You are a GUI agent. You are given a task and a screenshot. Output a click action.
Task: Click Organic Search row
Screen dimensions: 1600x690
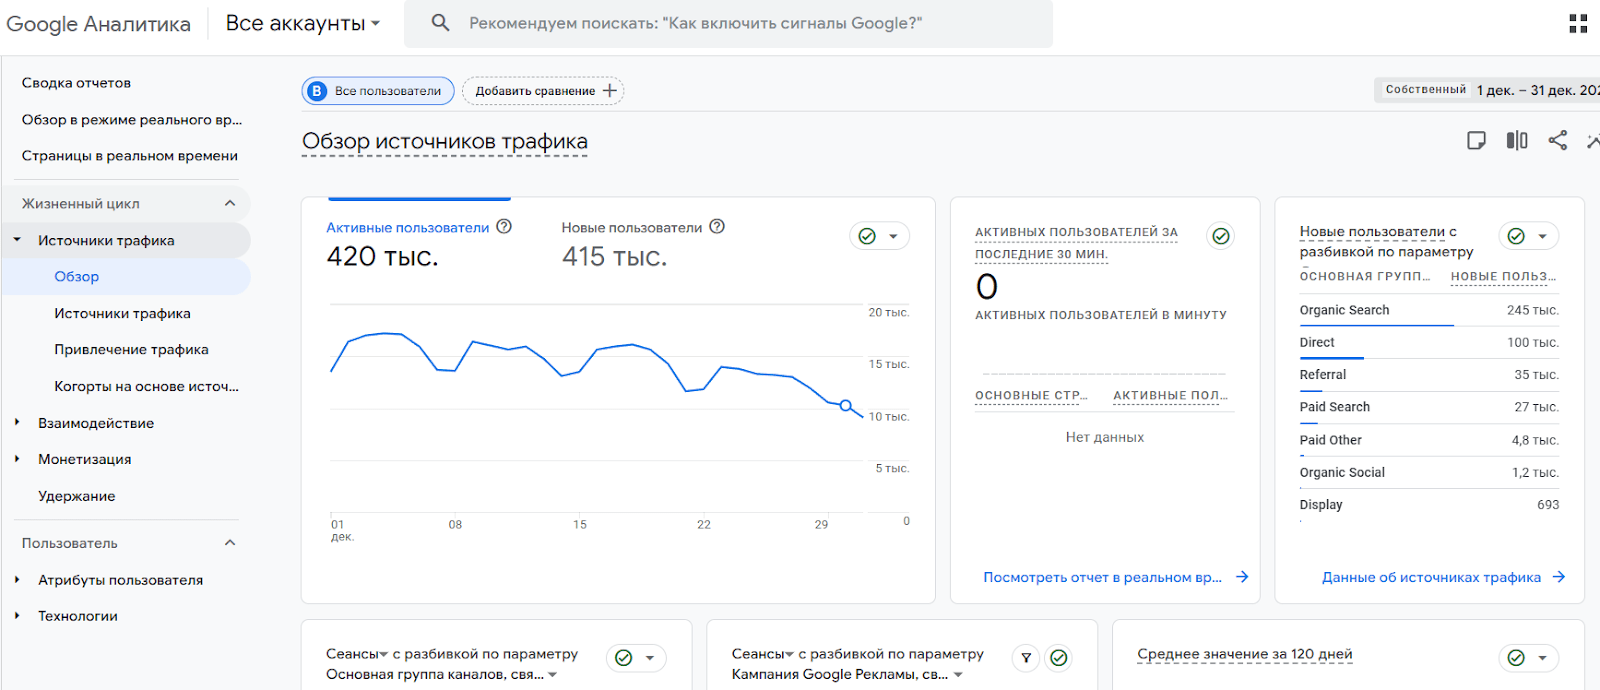click(x=1429, y=310)
